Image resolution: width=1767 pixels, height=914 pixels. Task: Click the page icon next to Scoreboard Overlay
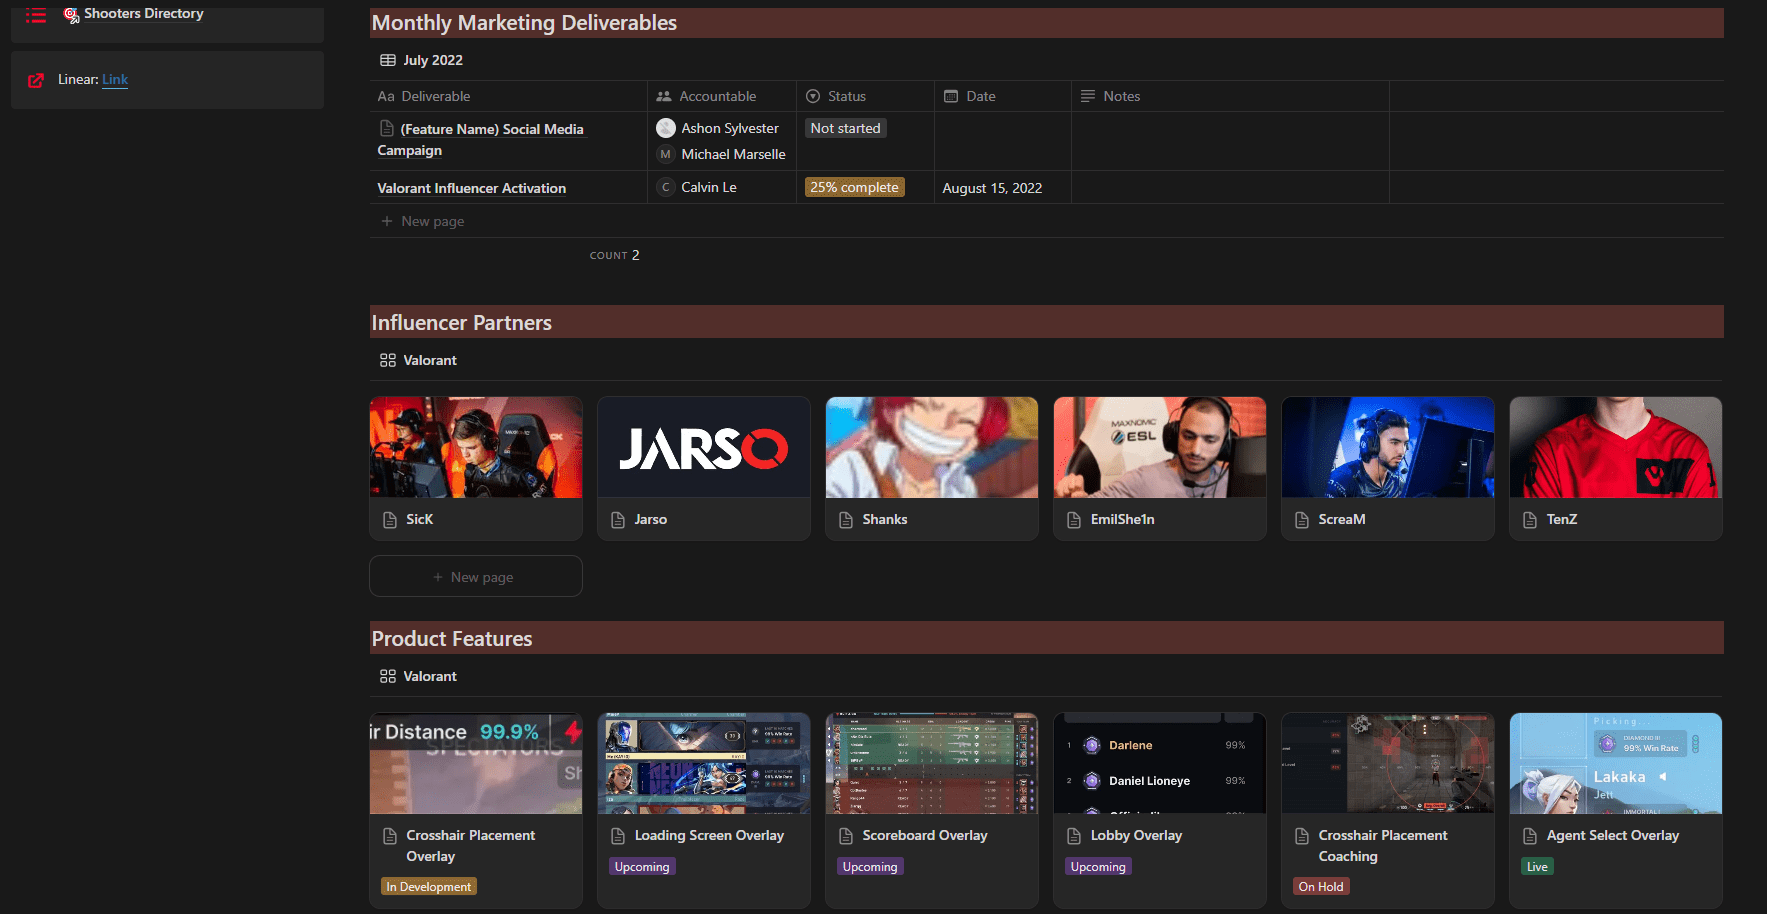(846, 836)
